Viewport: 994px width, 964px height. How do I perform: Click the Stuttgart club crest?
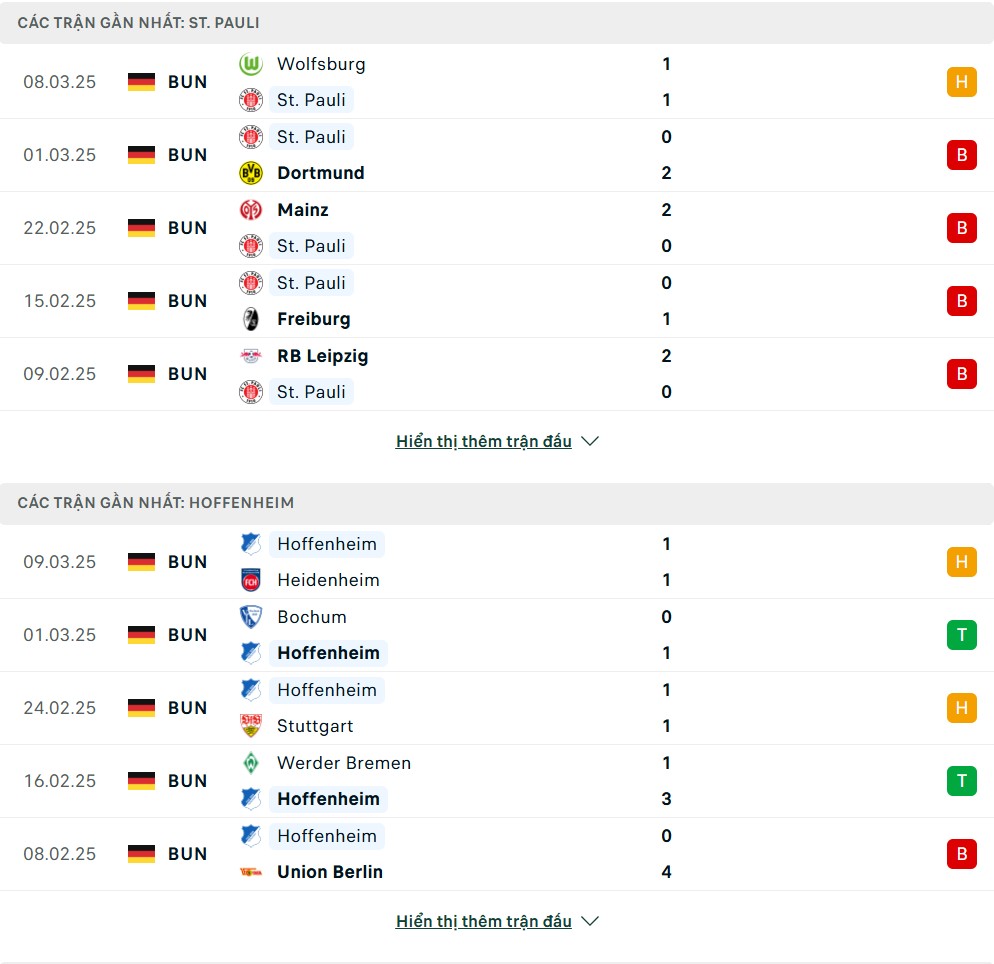click(x=251, y=726)
